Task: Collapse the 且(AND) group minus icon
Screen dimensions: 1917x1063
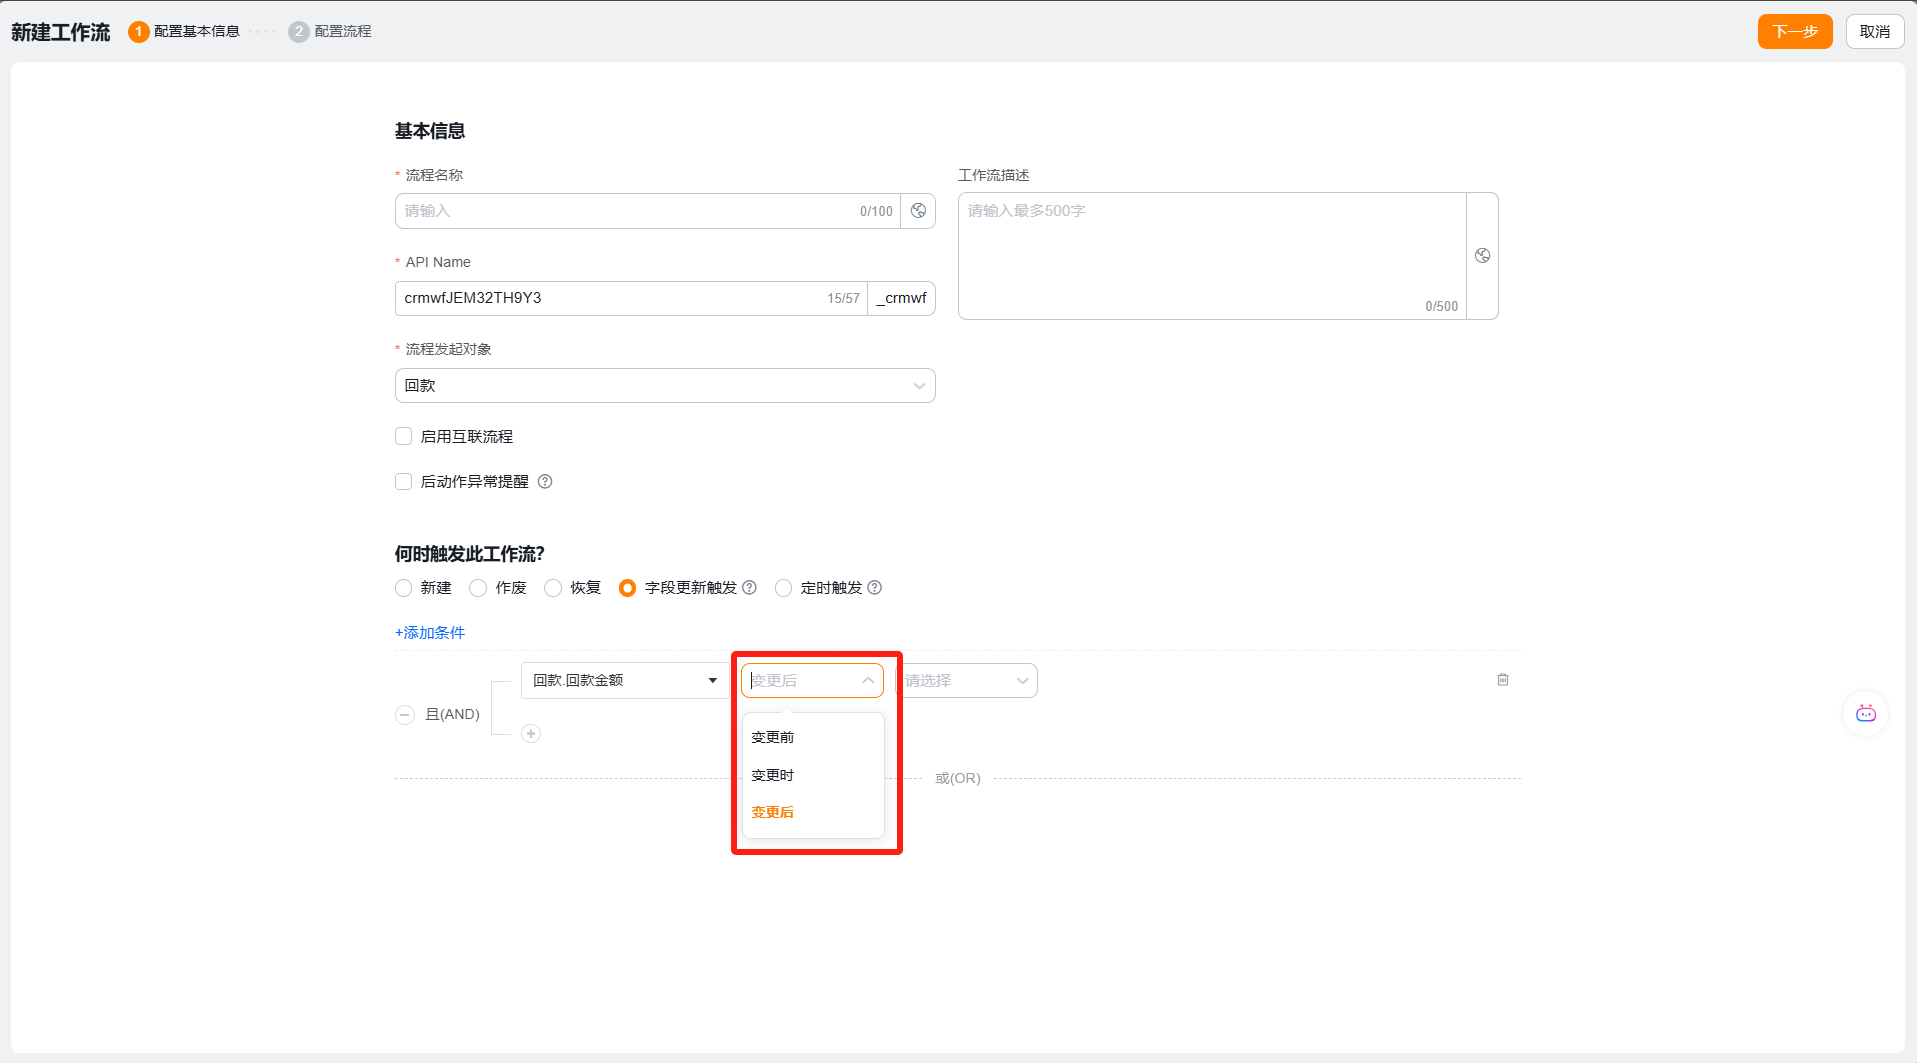Action: [x=405, y=715]
